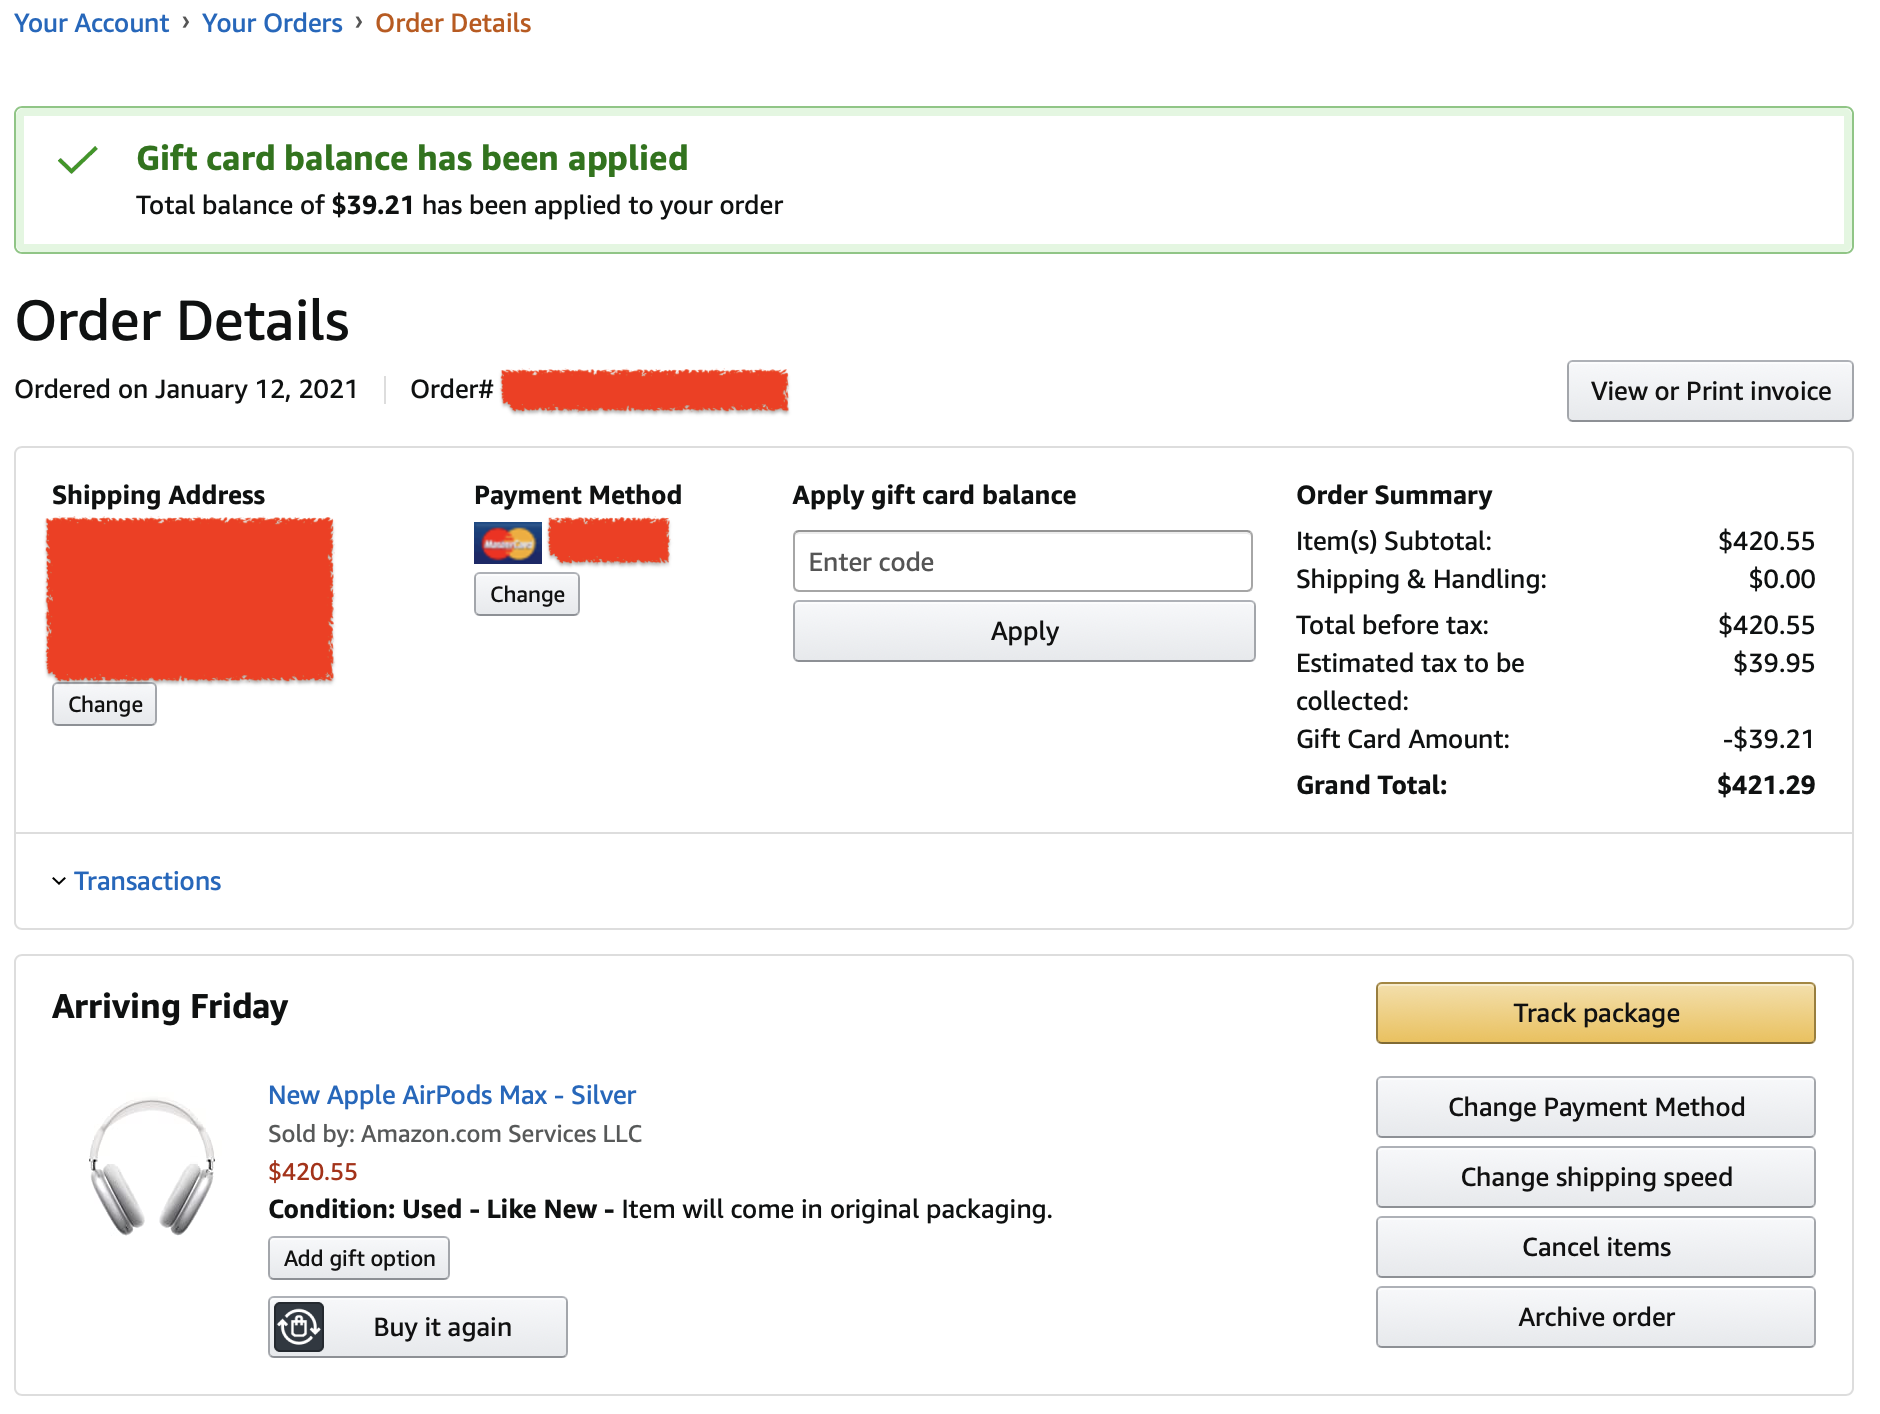Open New Apple AirPods Max product link
This screenshot has height=1414, width=1880.
452,1095
